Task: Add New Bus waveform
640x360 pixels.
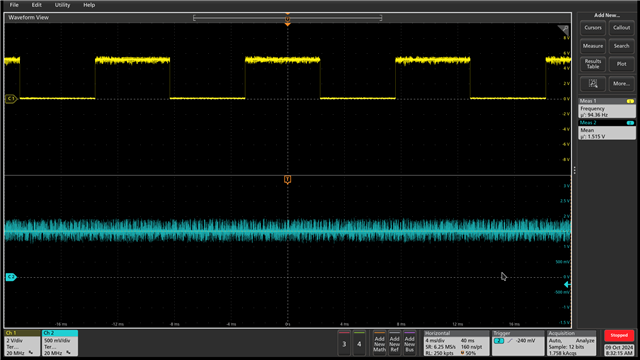Action: click(409, 343)
